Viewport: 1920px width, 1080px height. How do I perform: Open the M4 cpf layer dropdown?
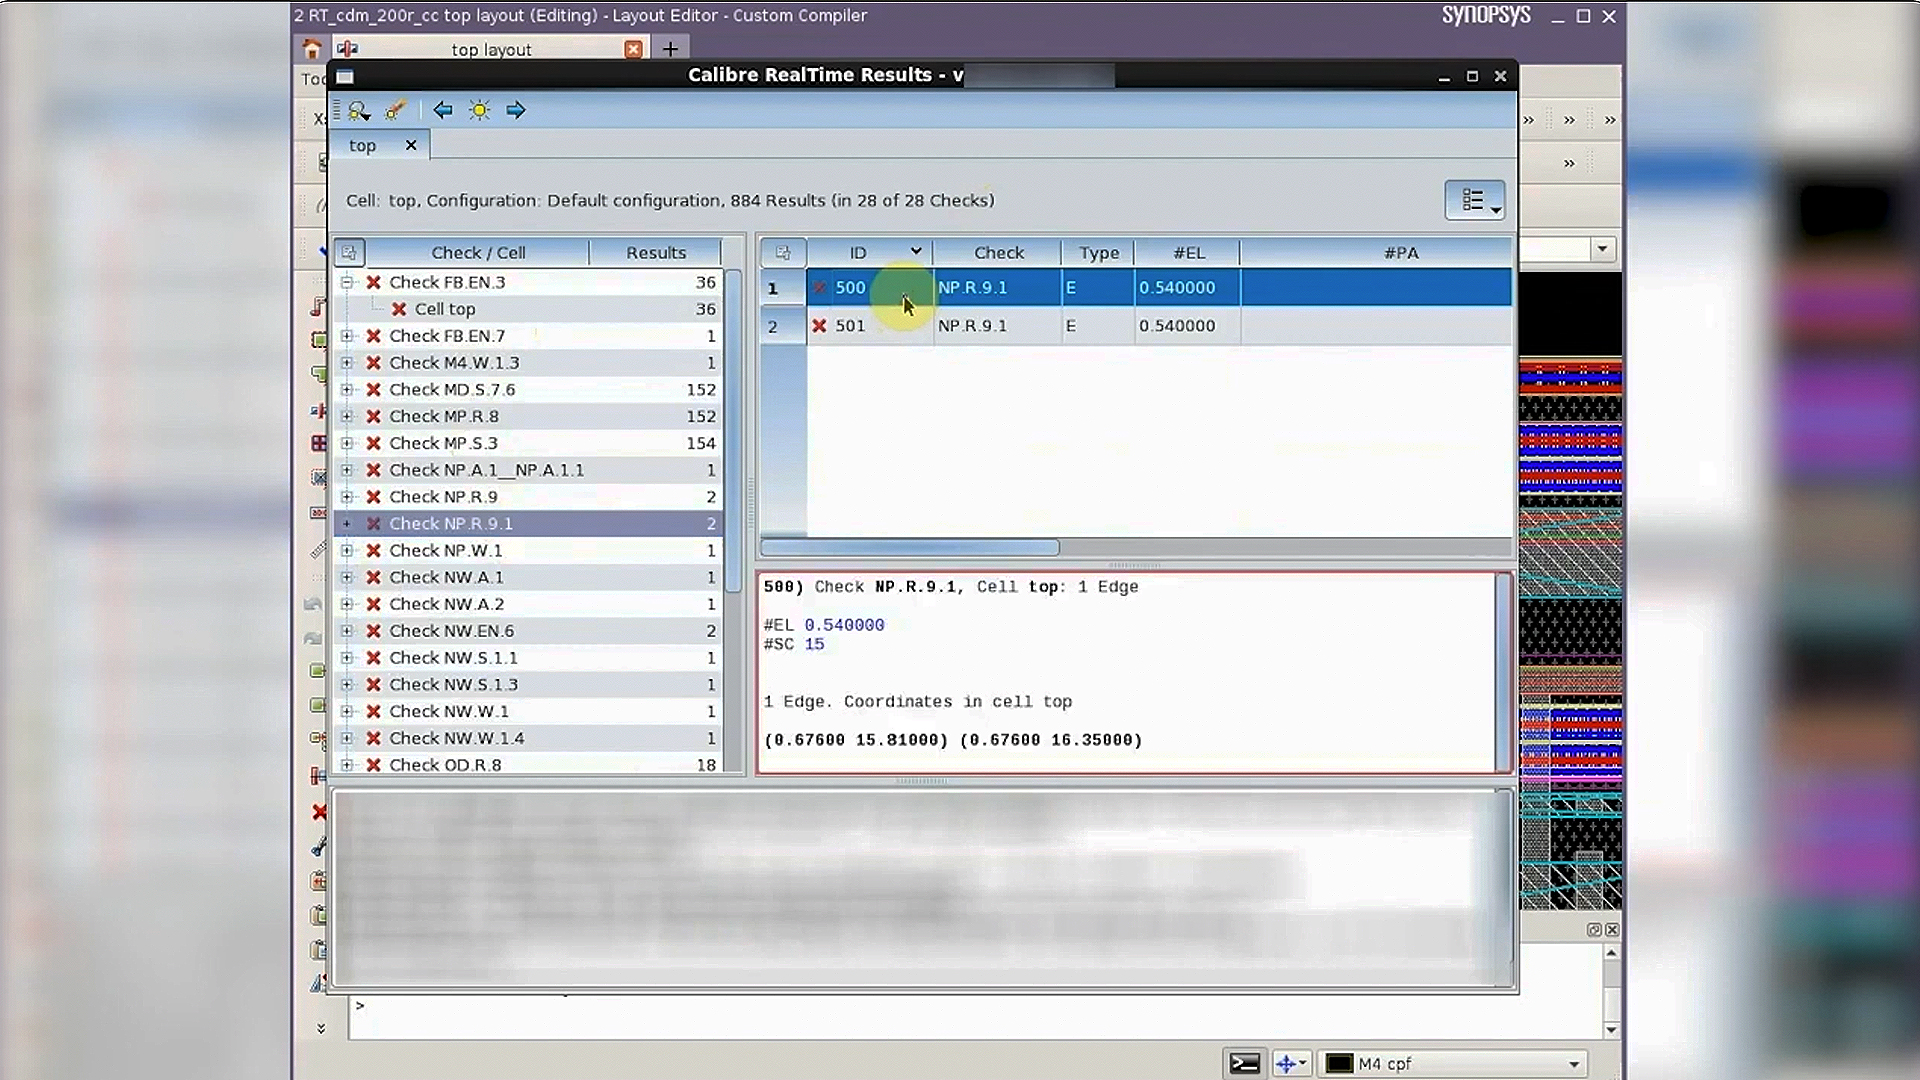[x=1572, y=1063]
